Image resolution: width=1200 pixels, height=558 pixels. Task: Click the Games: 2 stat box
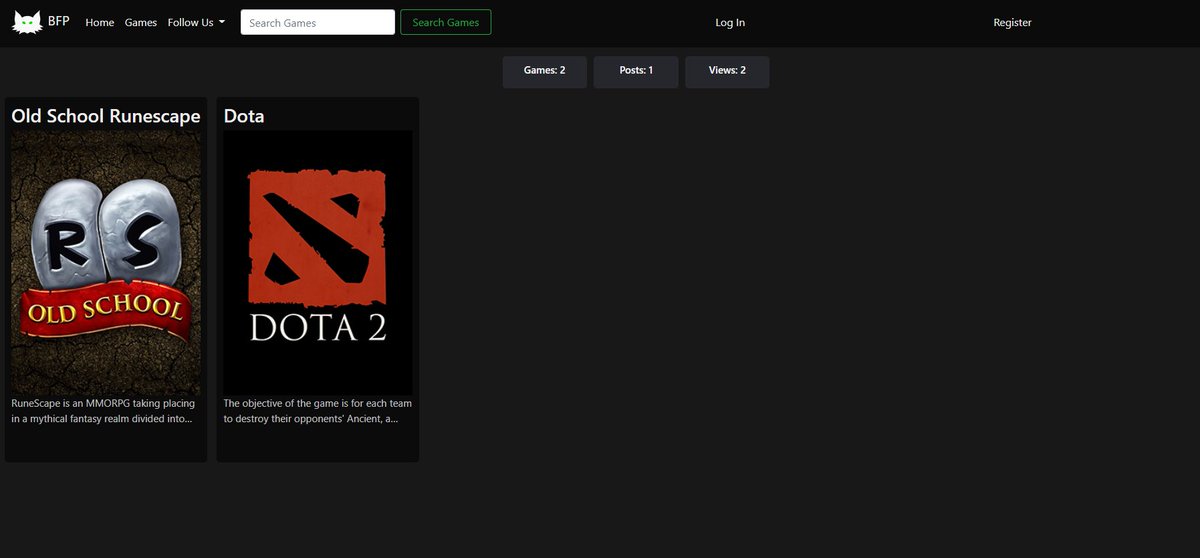pyautogui.click(x=545, y=71)
